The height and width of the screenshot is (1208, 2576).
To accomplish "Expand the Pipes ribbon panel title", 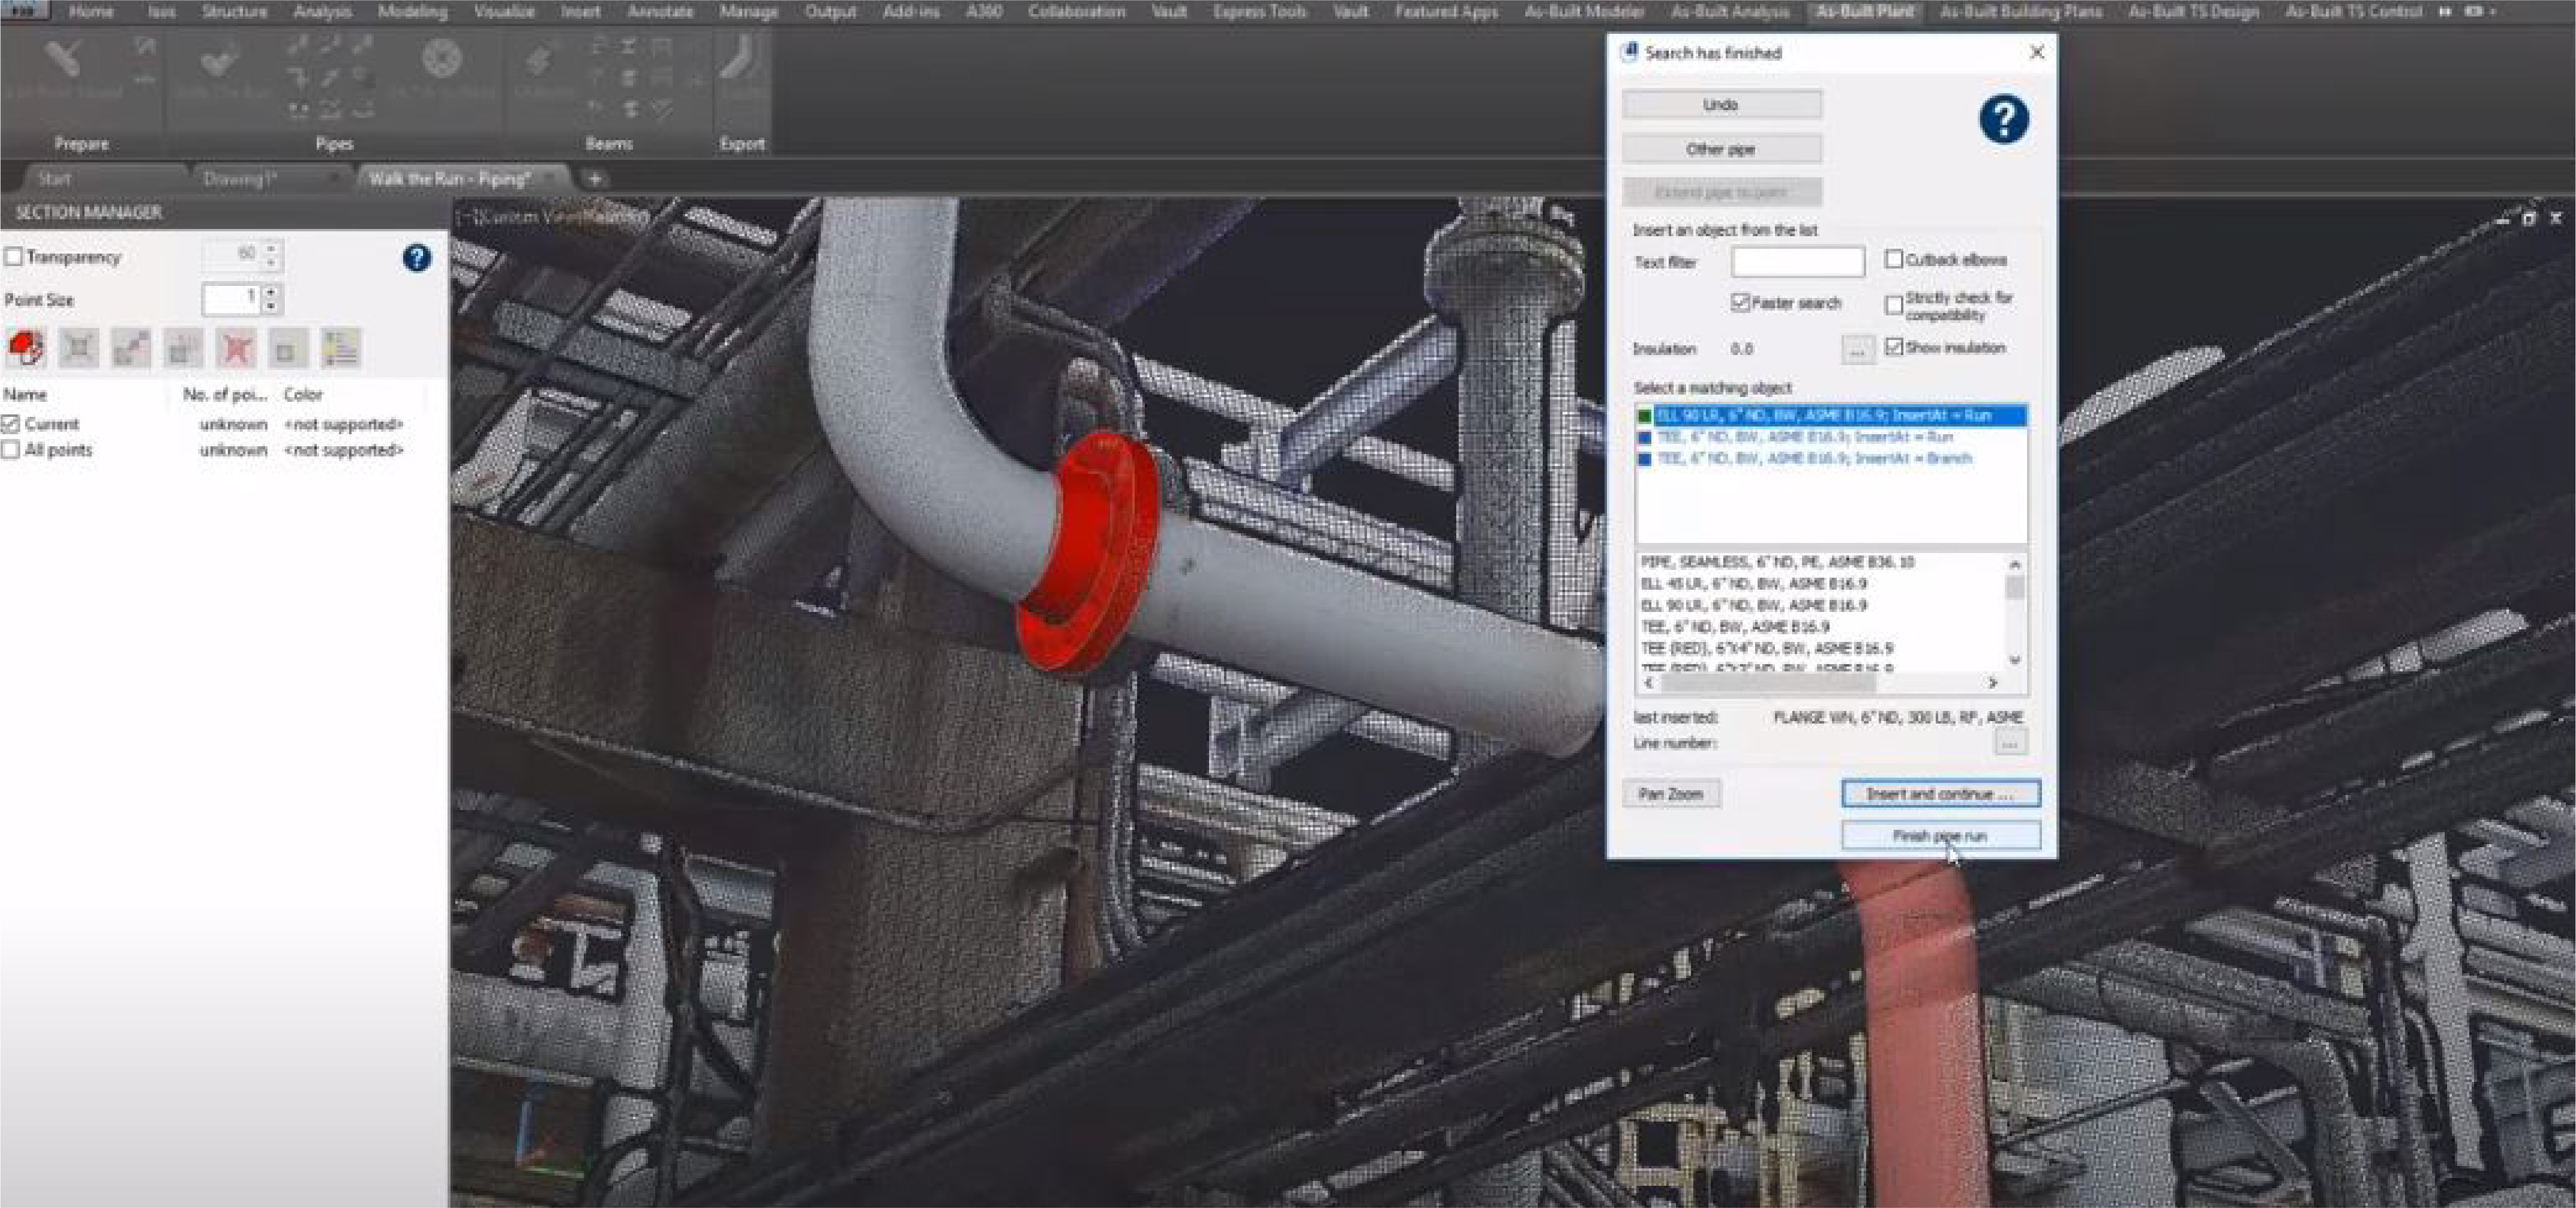I will [x=334, y=144].
